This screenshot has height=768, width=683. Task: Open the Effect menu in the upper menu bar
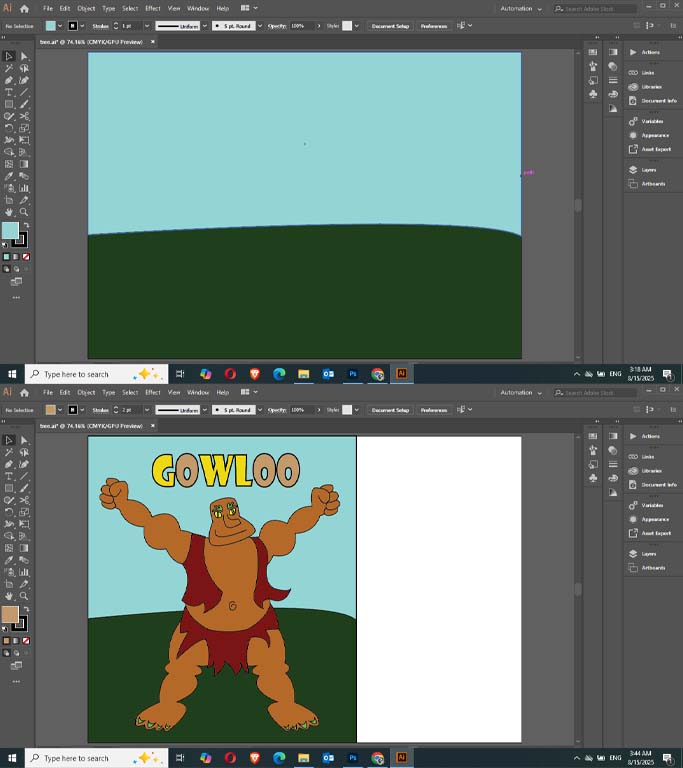152,8
